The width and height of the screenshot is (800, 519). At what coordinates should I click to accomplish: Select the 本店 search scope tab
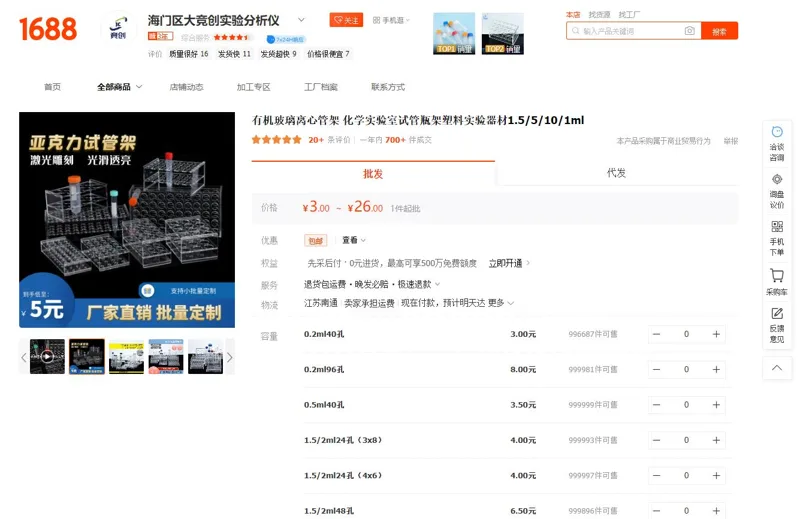[x=573, y=14]
